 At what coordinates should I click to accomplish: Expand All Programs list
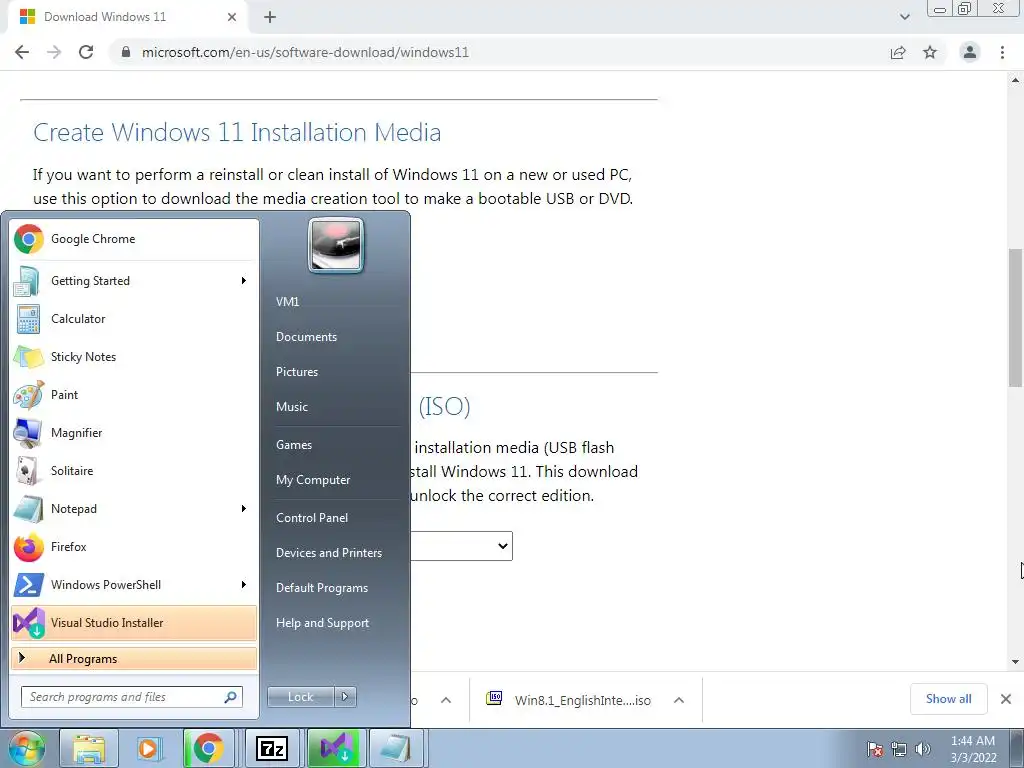pos(134,659)
